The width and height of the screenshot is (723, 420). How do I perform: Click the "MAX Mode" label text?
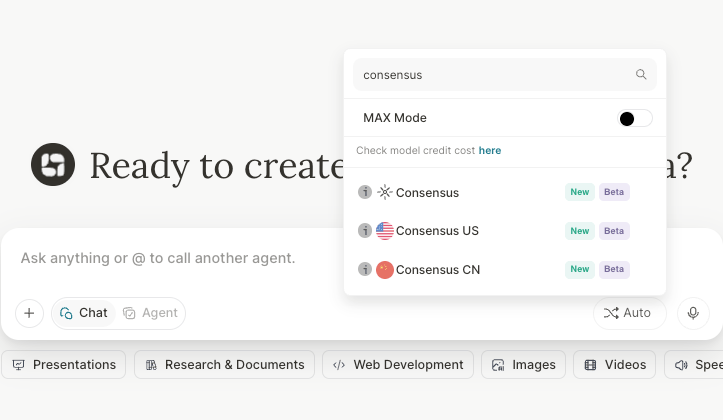[x=395, y=118]
